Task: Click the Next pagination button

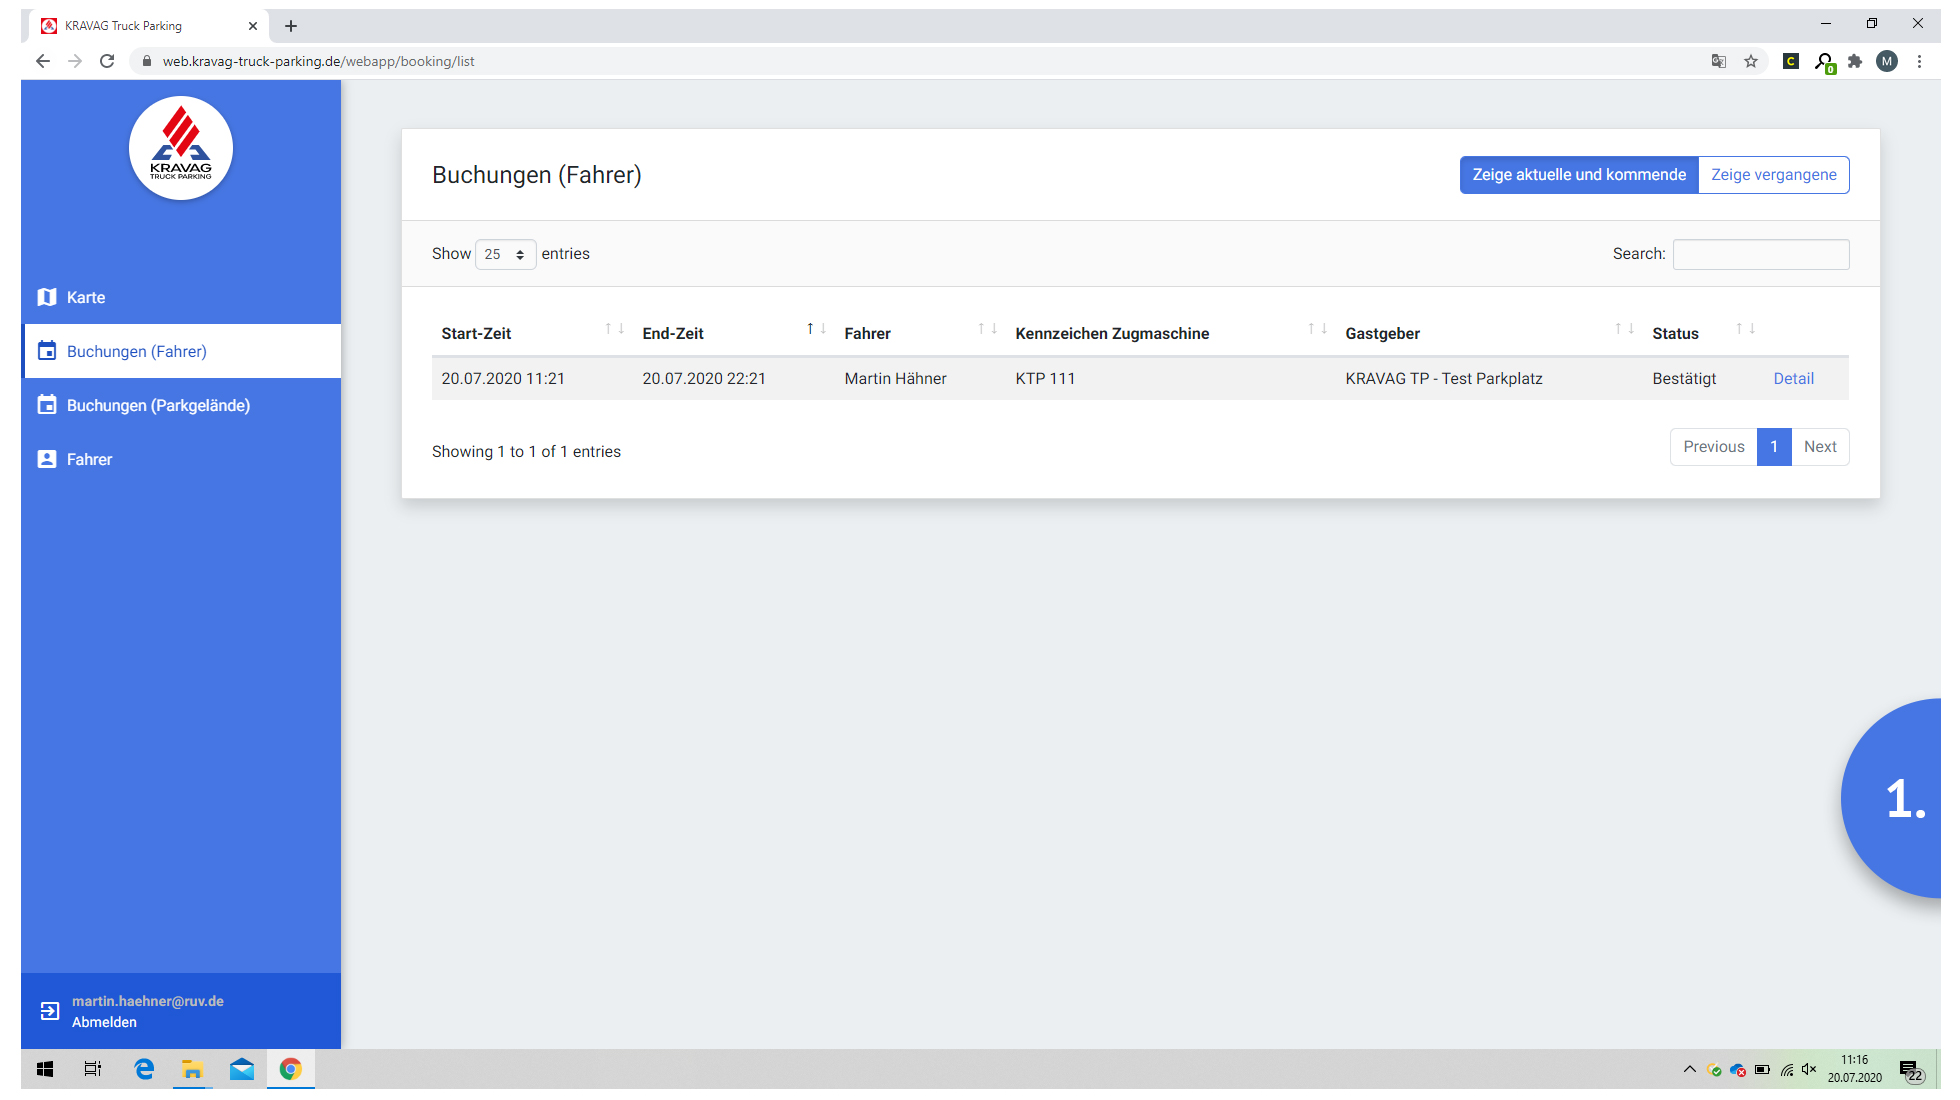Action: coord(1819,446)
